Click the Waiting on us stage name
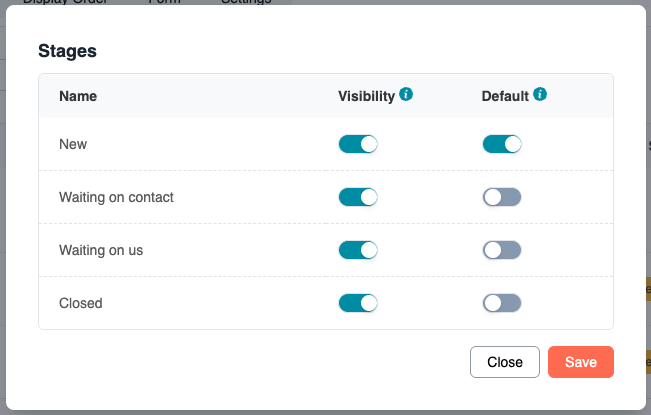 pos(101,250)
